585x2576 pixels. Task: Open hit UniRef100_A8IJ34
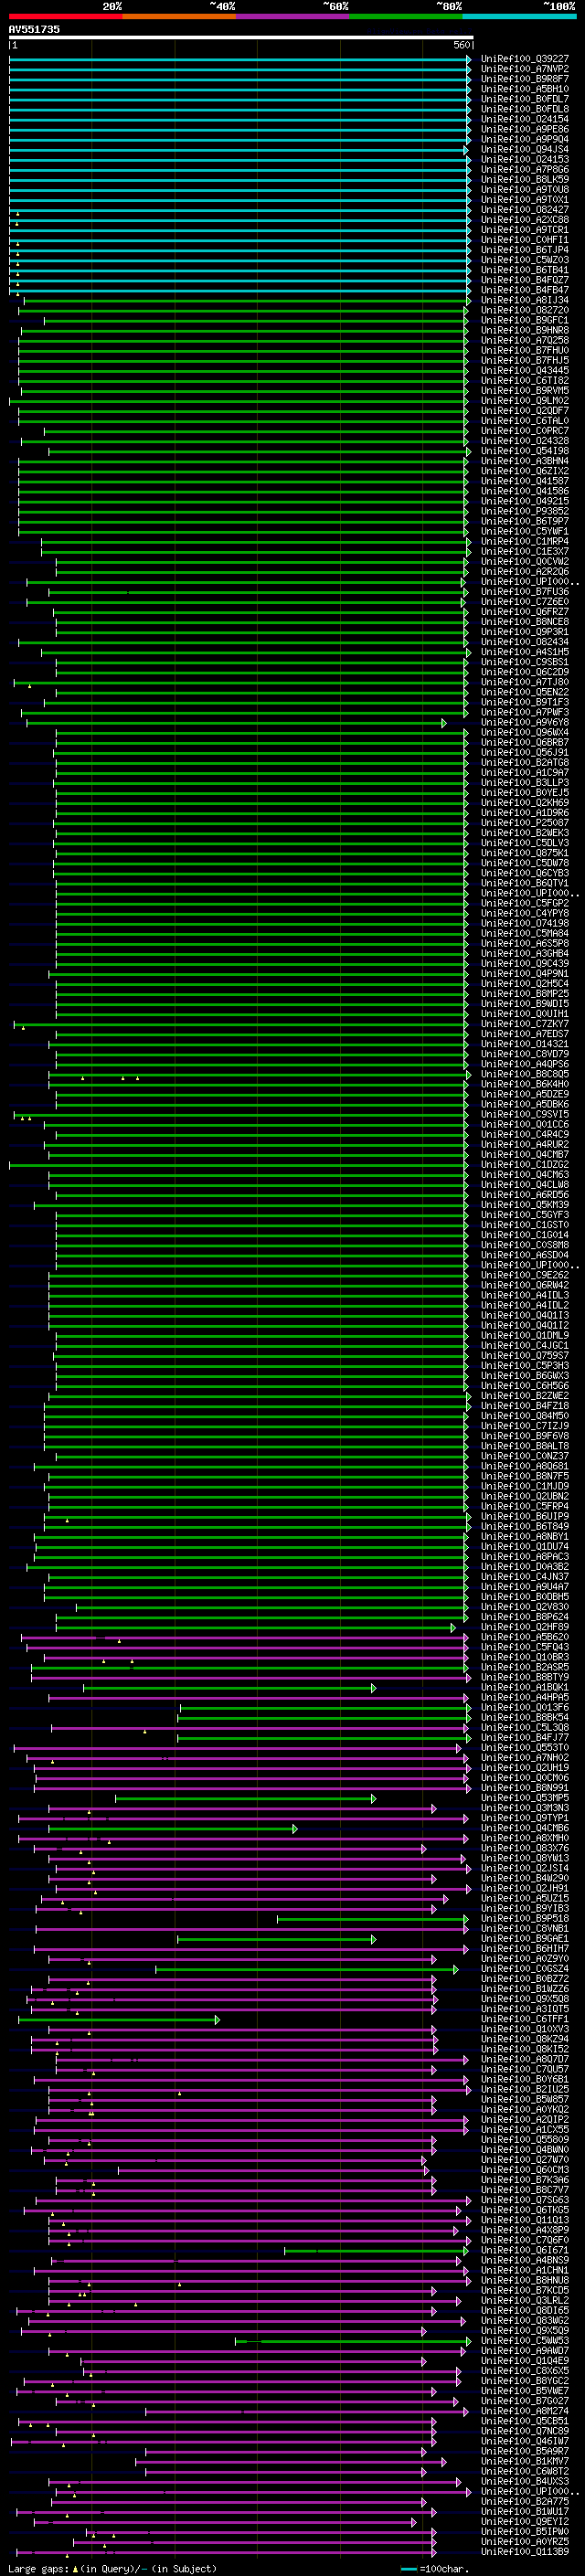[x=525, y=300]
